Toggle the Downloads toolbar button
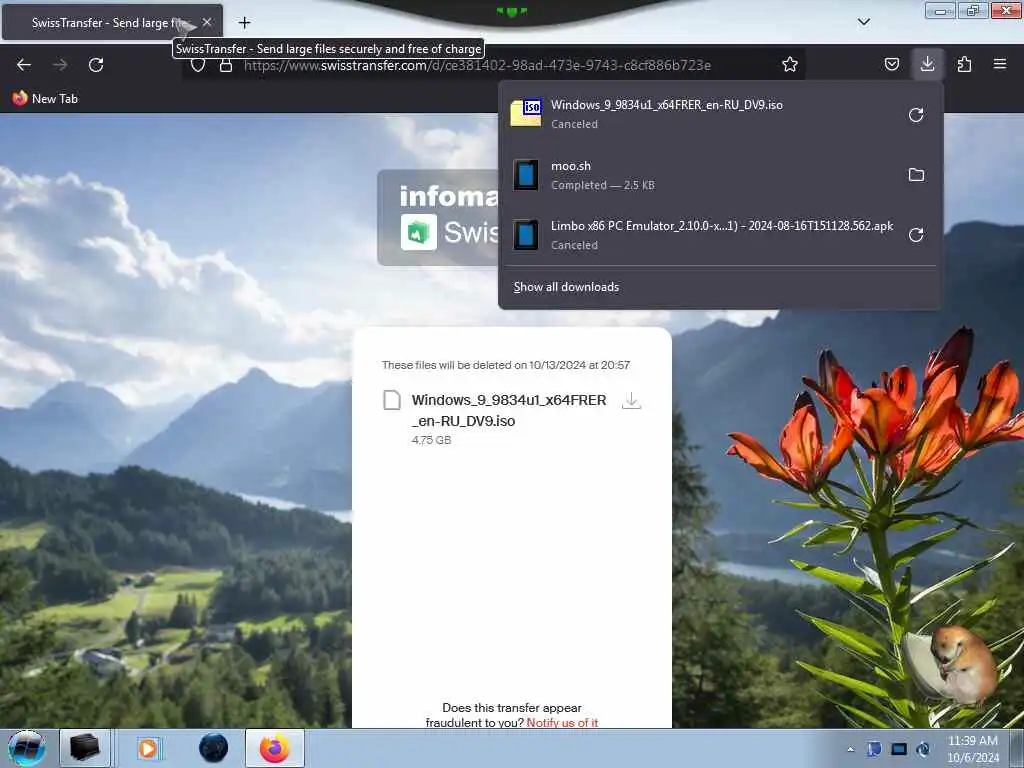This screenshot has height=768, width=1024. 927,64
